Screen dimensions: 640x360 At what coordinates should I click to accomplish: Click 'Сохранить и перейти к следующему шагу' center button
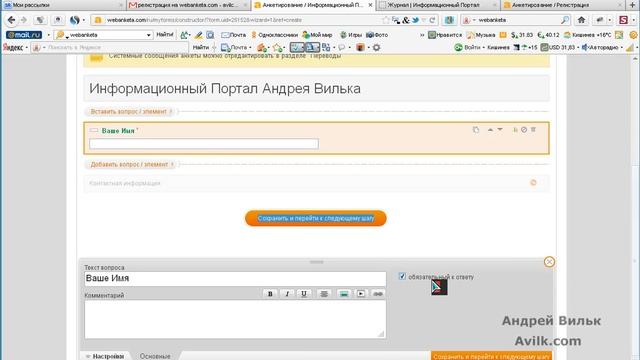click(316, 218)
